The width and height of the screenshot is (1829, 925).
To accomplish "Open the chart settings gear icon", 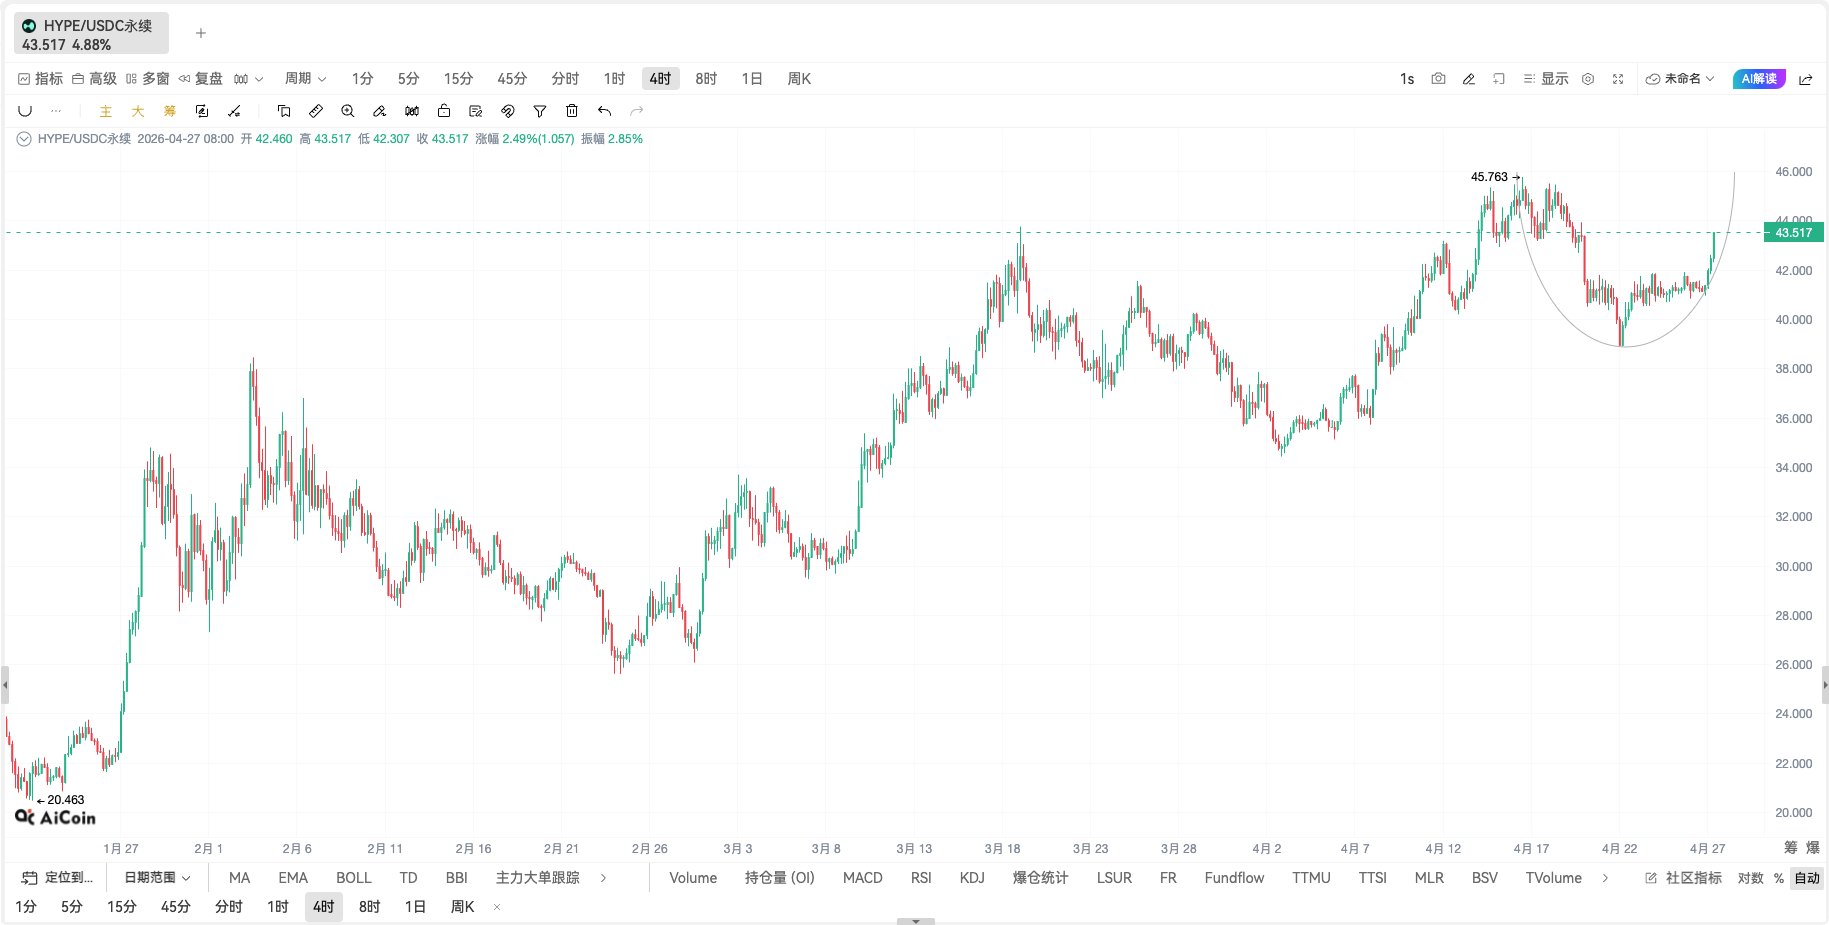I will click(x=1588, y=79).
